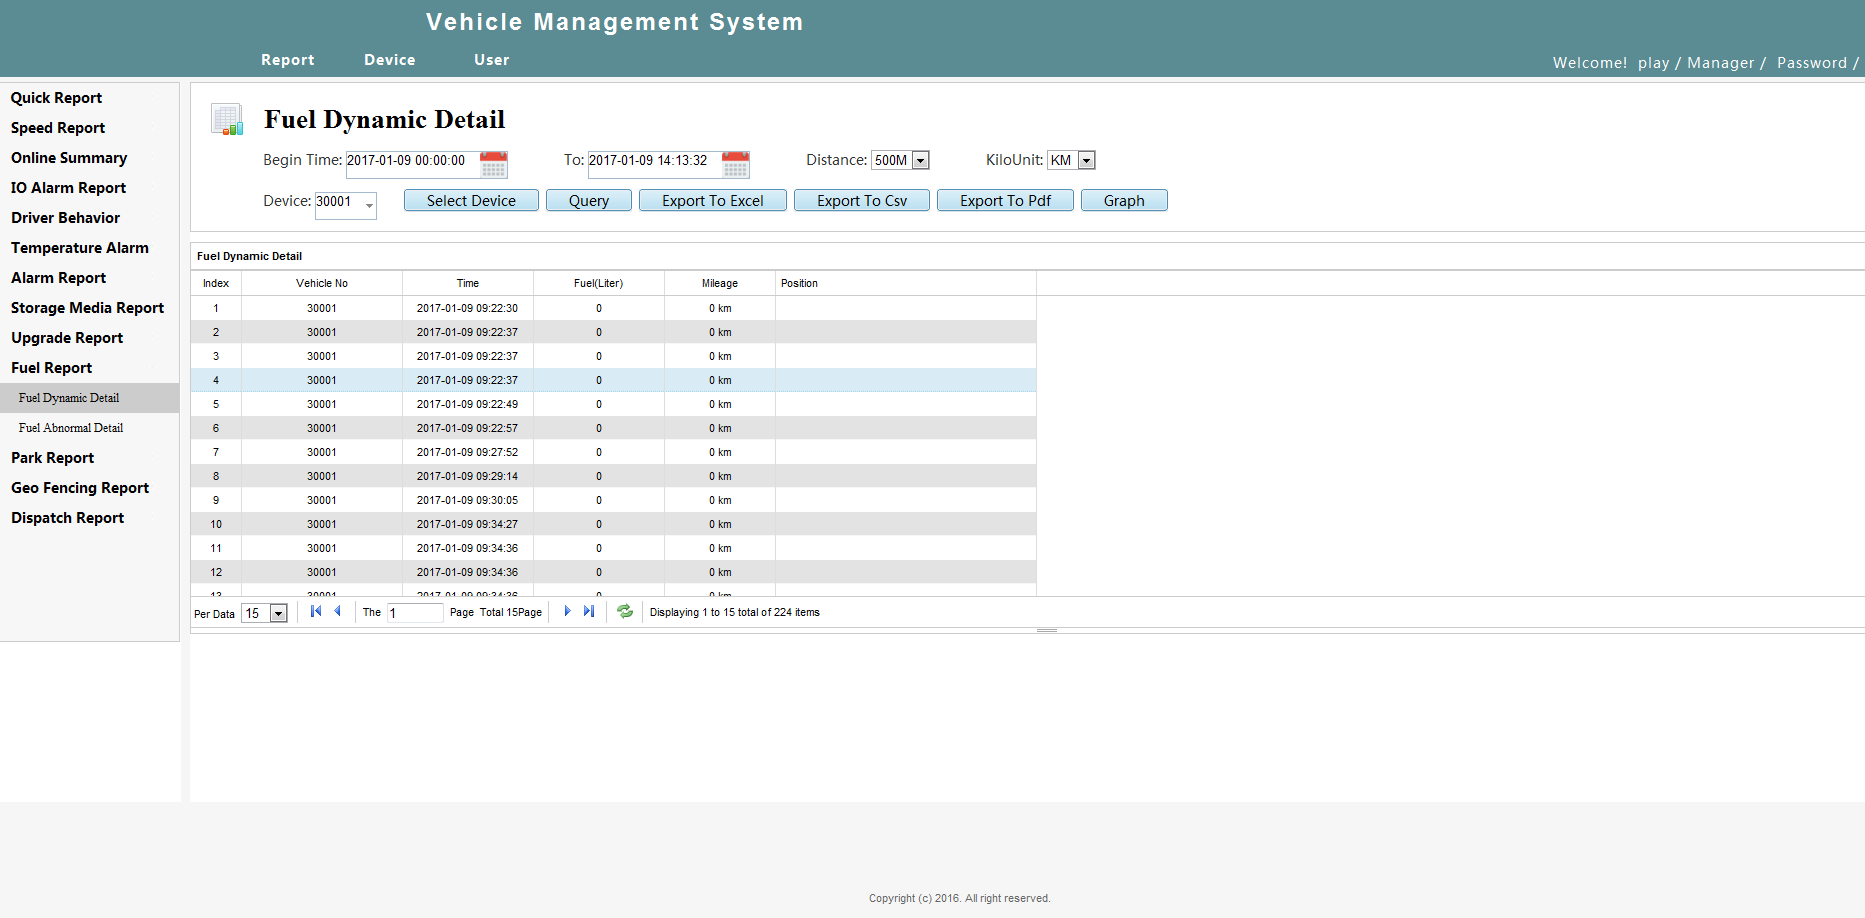Open the Per Data page size dropdown

point(279,613)
